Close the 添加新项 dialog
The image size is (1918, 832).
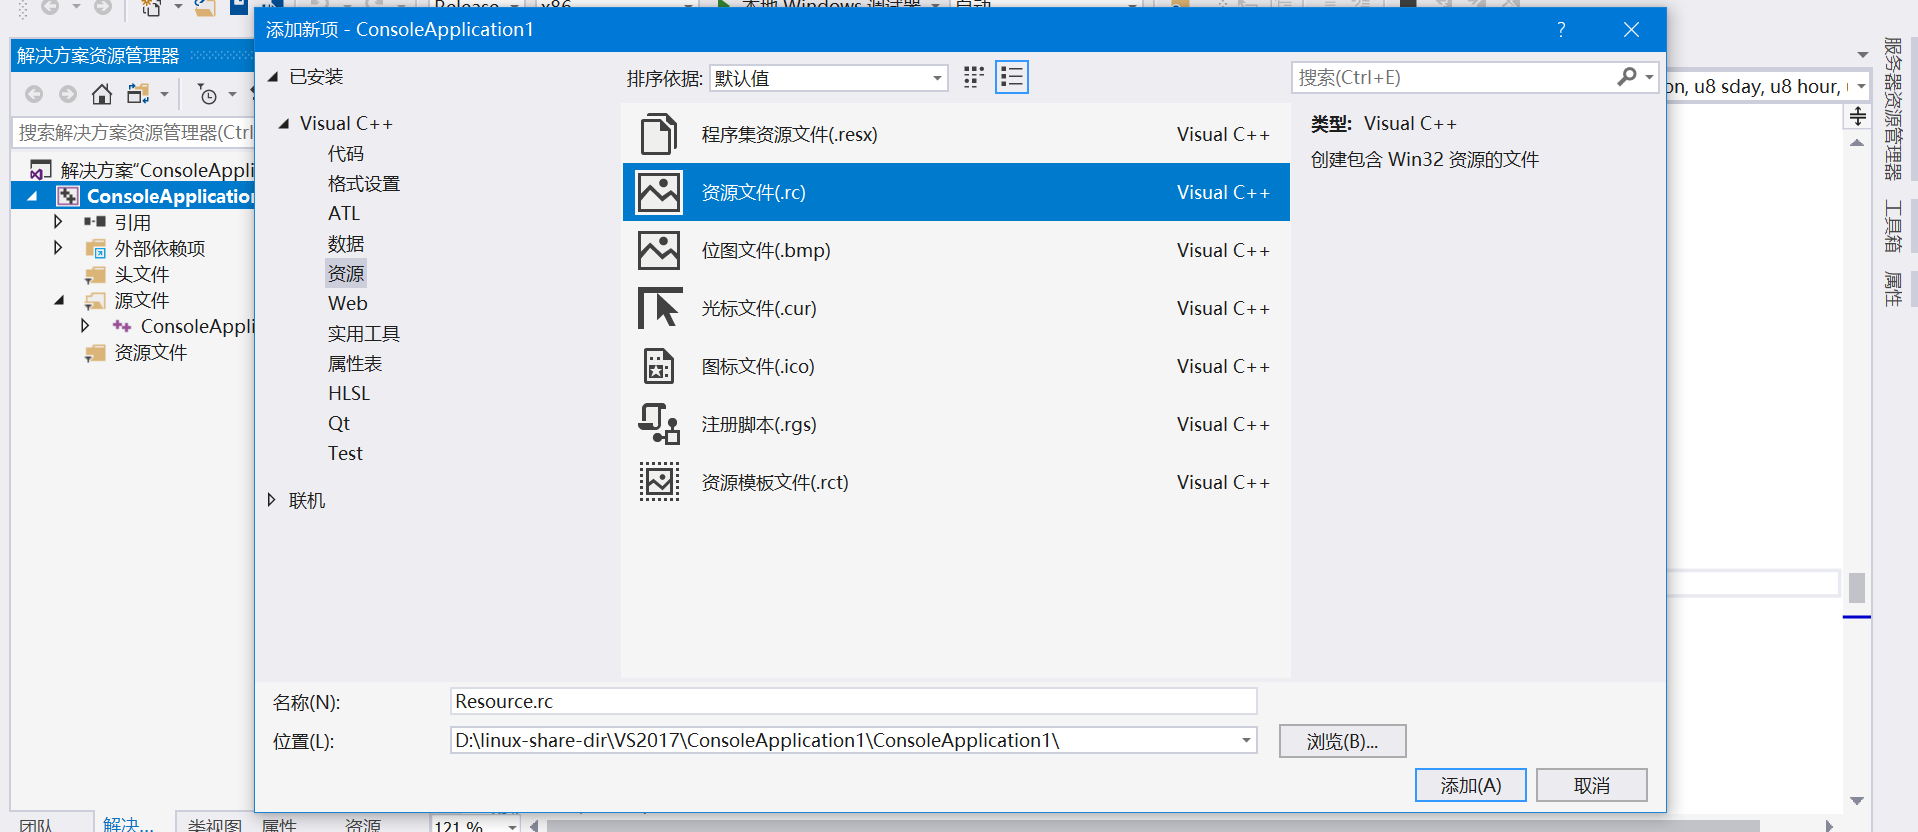coord(1631,30)
